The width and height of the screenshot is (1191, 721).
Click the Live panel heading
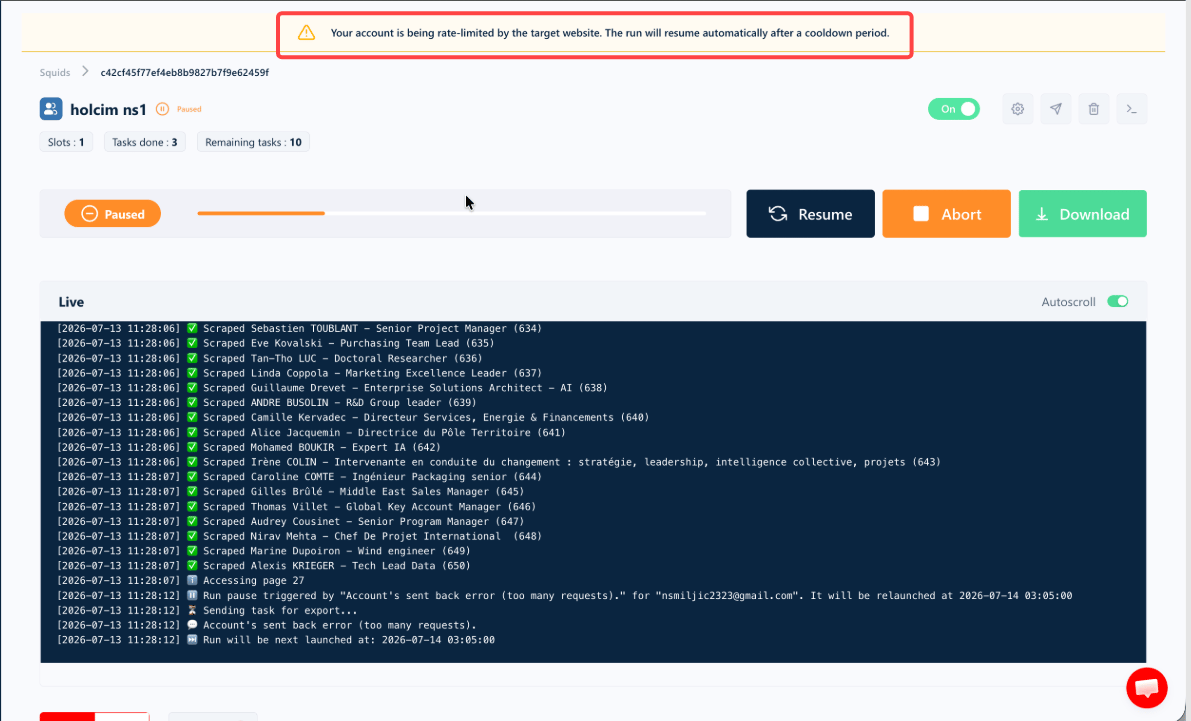71,302
